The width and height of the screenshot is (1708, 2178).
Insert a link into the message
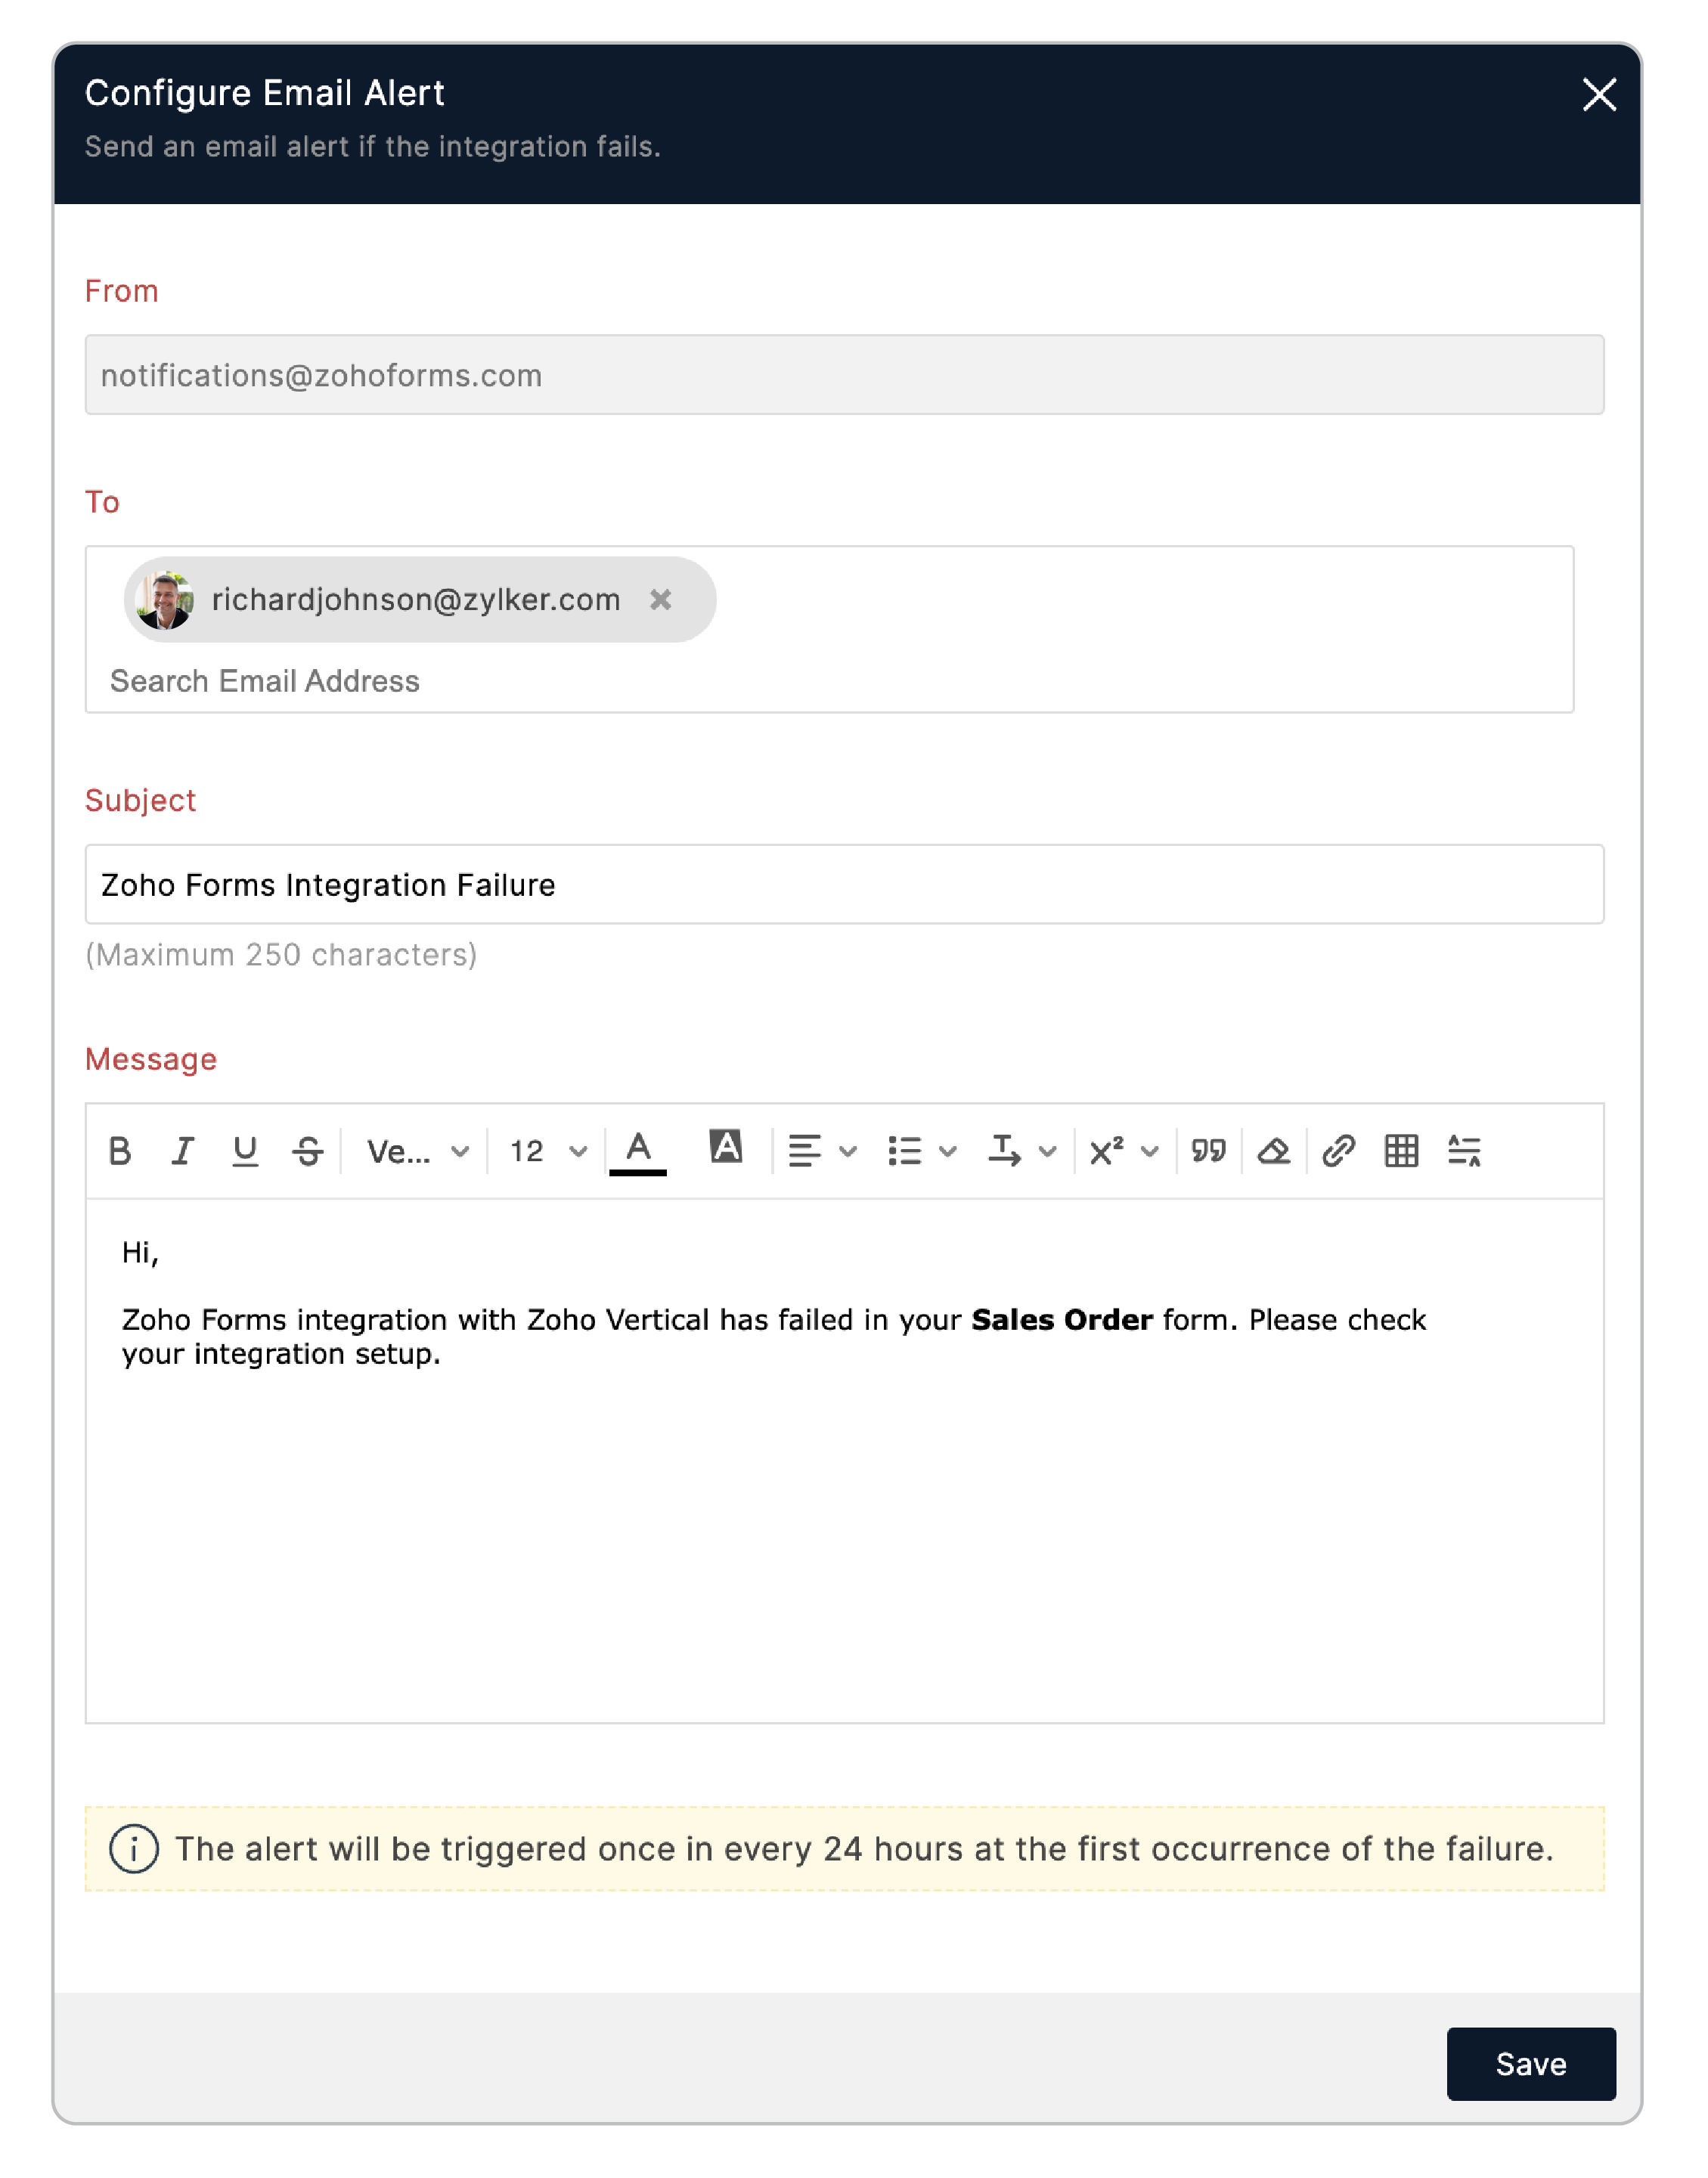pyautogui.click(x=1338, y=1151)
